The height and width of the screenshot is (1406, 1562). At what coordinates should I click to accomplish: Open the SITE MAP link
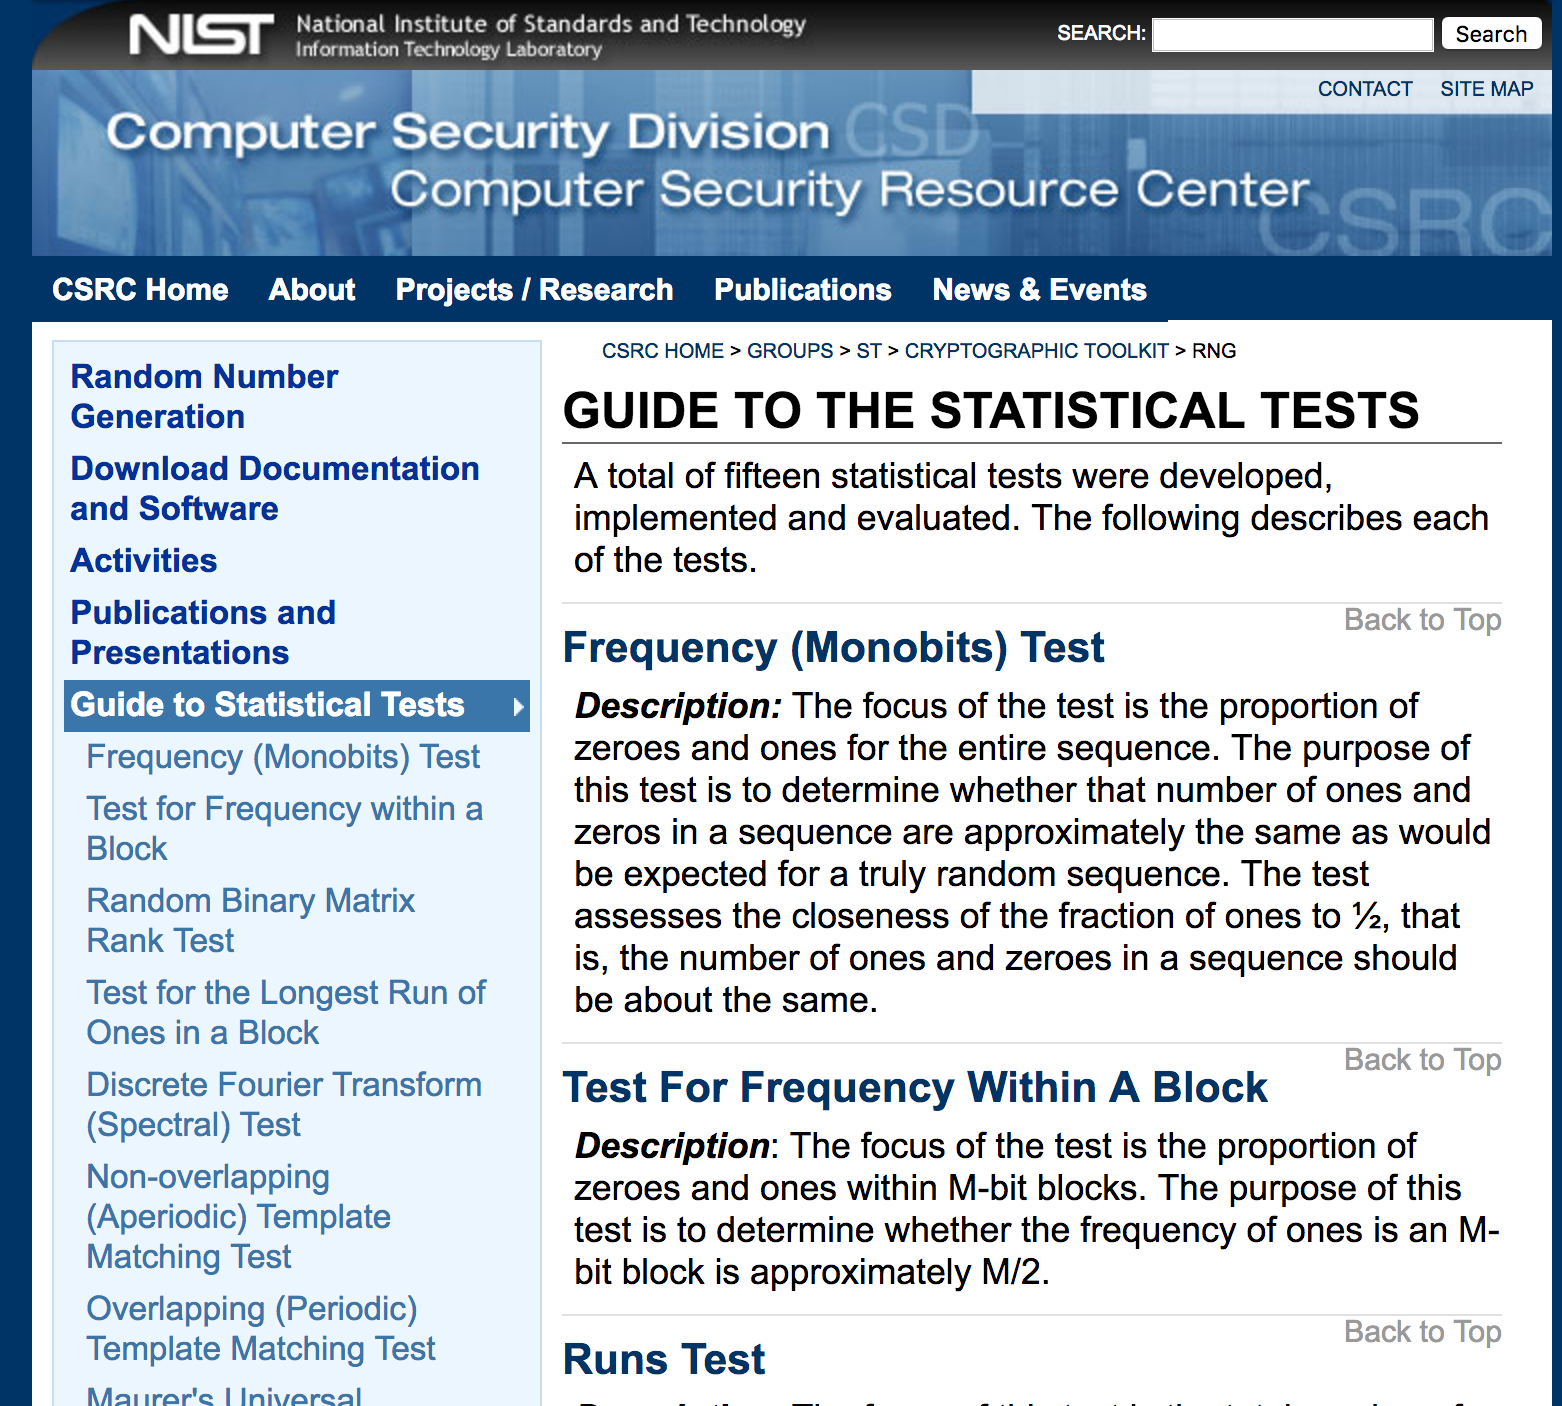click(1486, 89)
